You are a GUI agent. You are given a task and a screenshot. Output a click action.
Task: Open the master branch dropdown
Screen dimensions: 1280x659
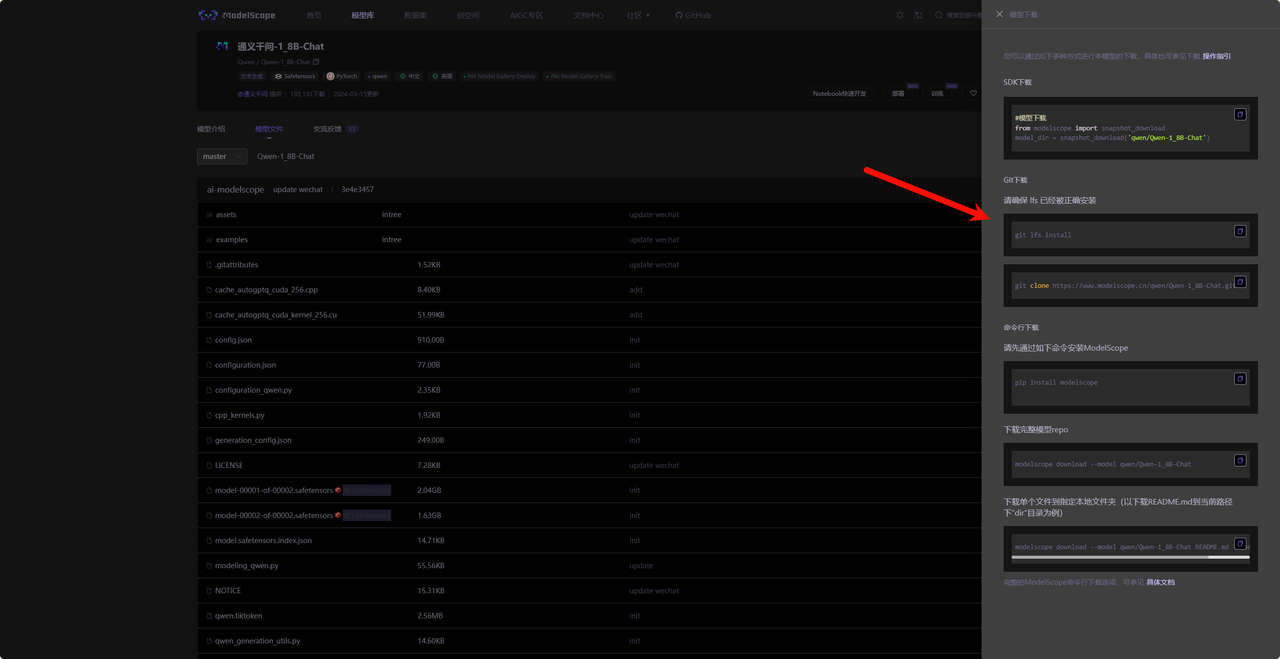pos(222,156)
